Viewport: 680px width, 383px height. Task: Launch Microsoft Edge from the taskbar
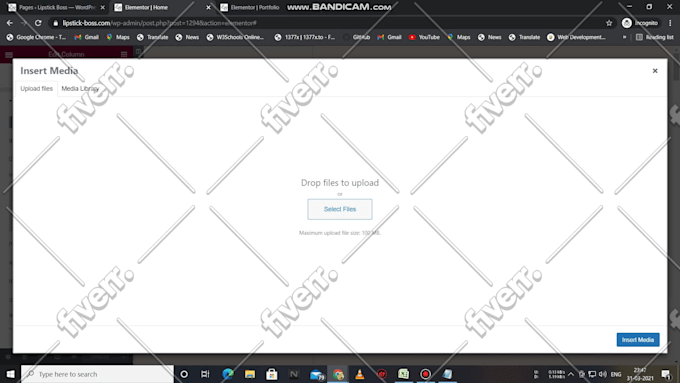point(228,374)
